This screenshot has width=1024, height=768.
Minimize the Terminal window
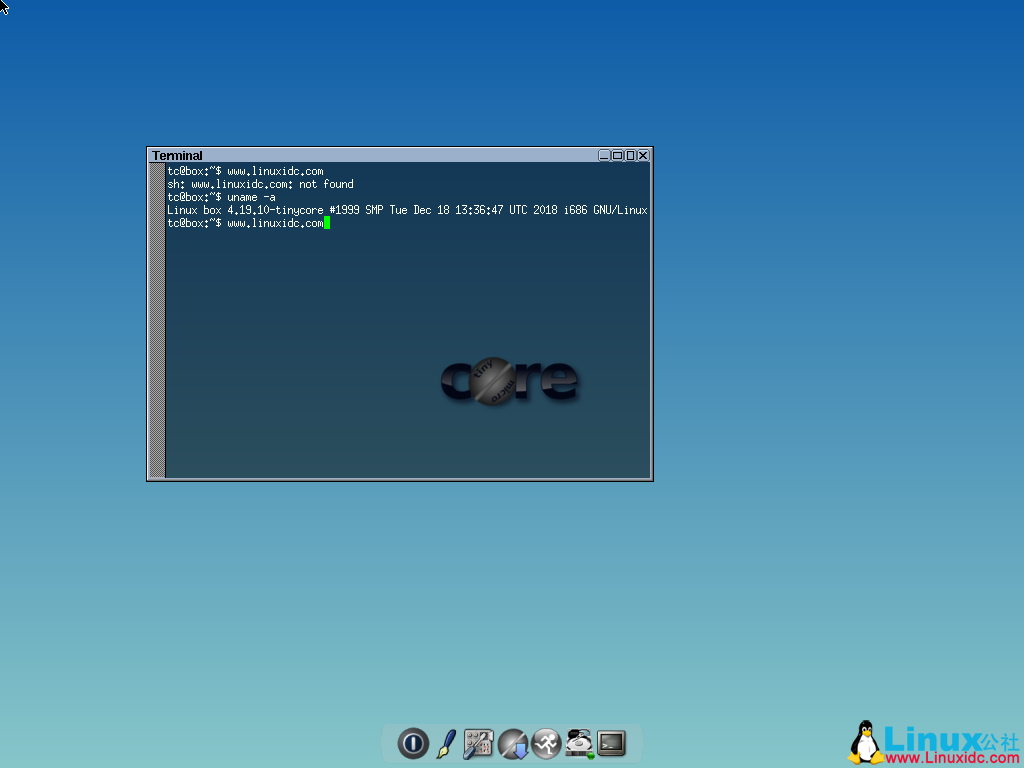pyautogui.click(x=603, y=155)
